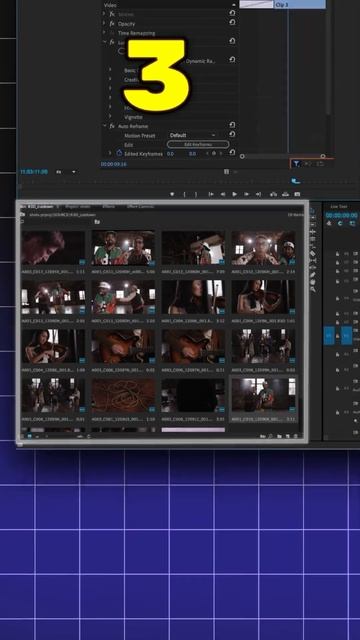Click the Effect Controls filter funnel icon
Screen dimensions: 360x640
[x=297, y=164]
